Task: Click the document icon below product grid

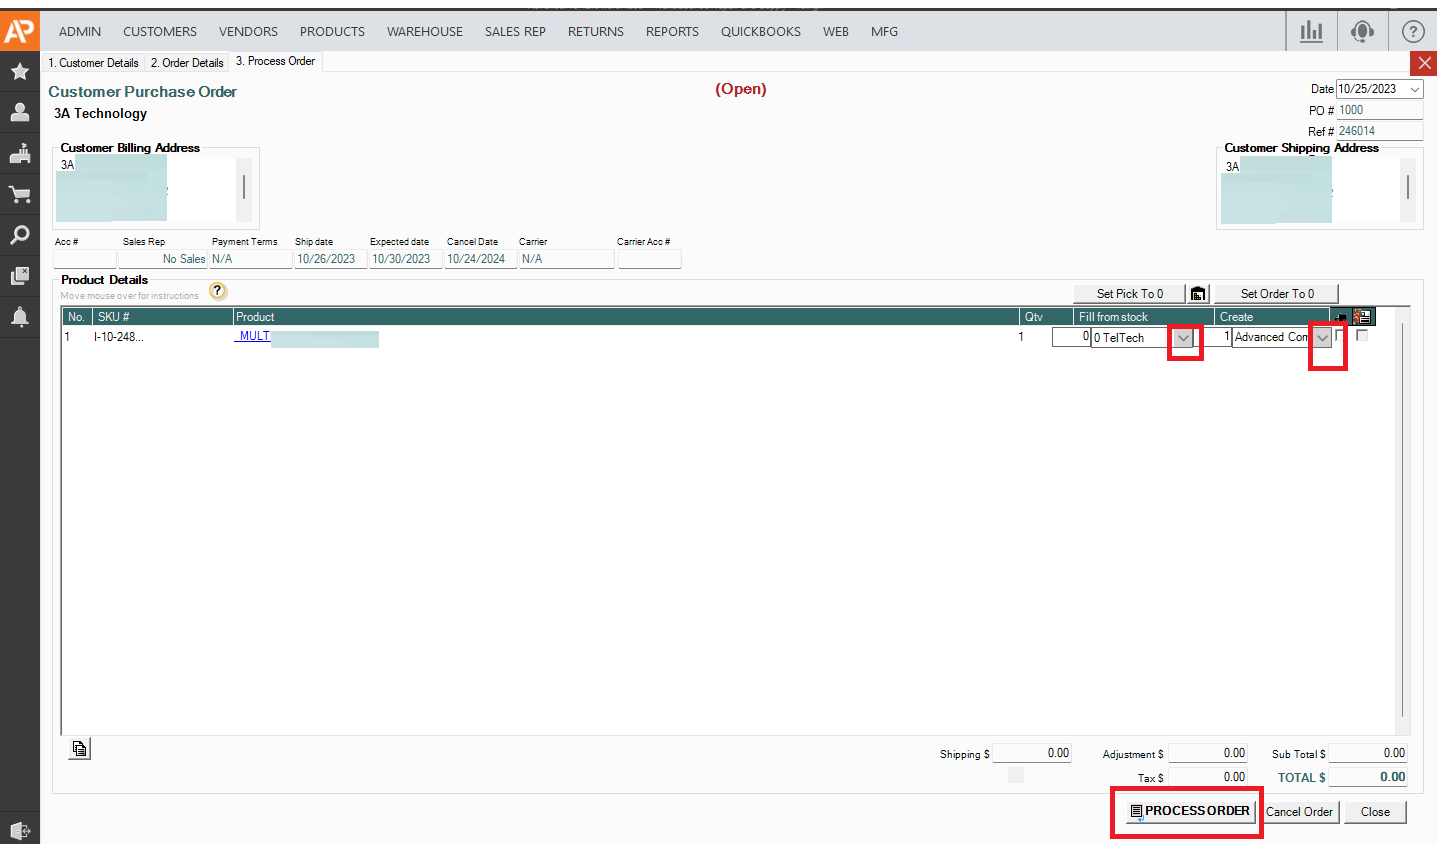Action: 80,748
